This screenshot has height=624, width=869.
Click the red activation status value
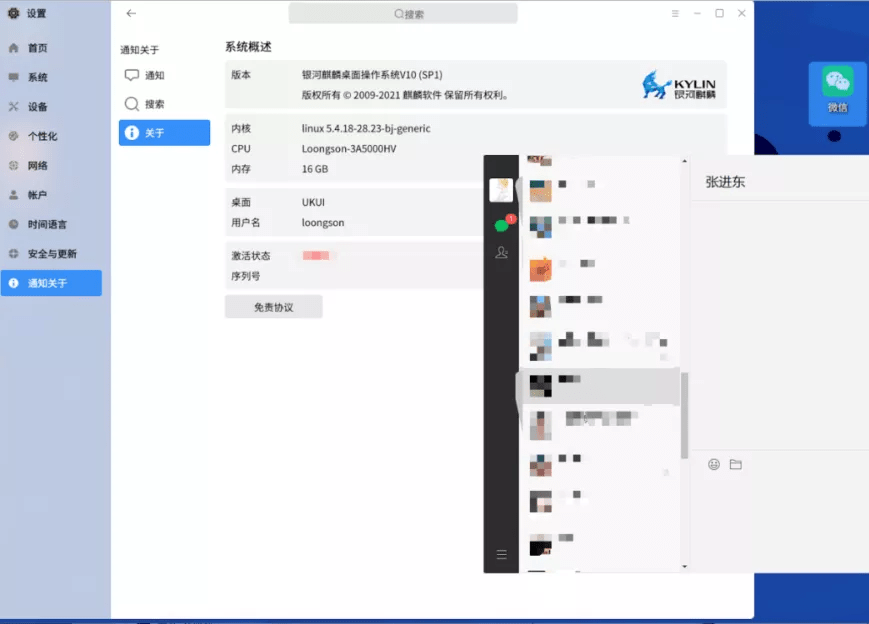tap(316, 255)
